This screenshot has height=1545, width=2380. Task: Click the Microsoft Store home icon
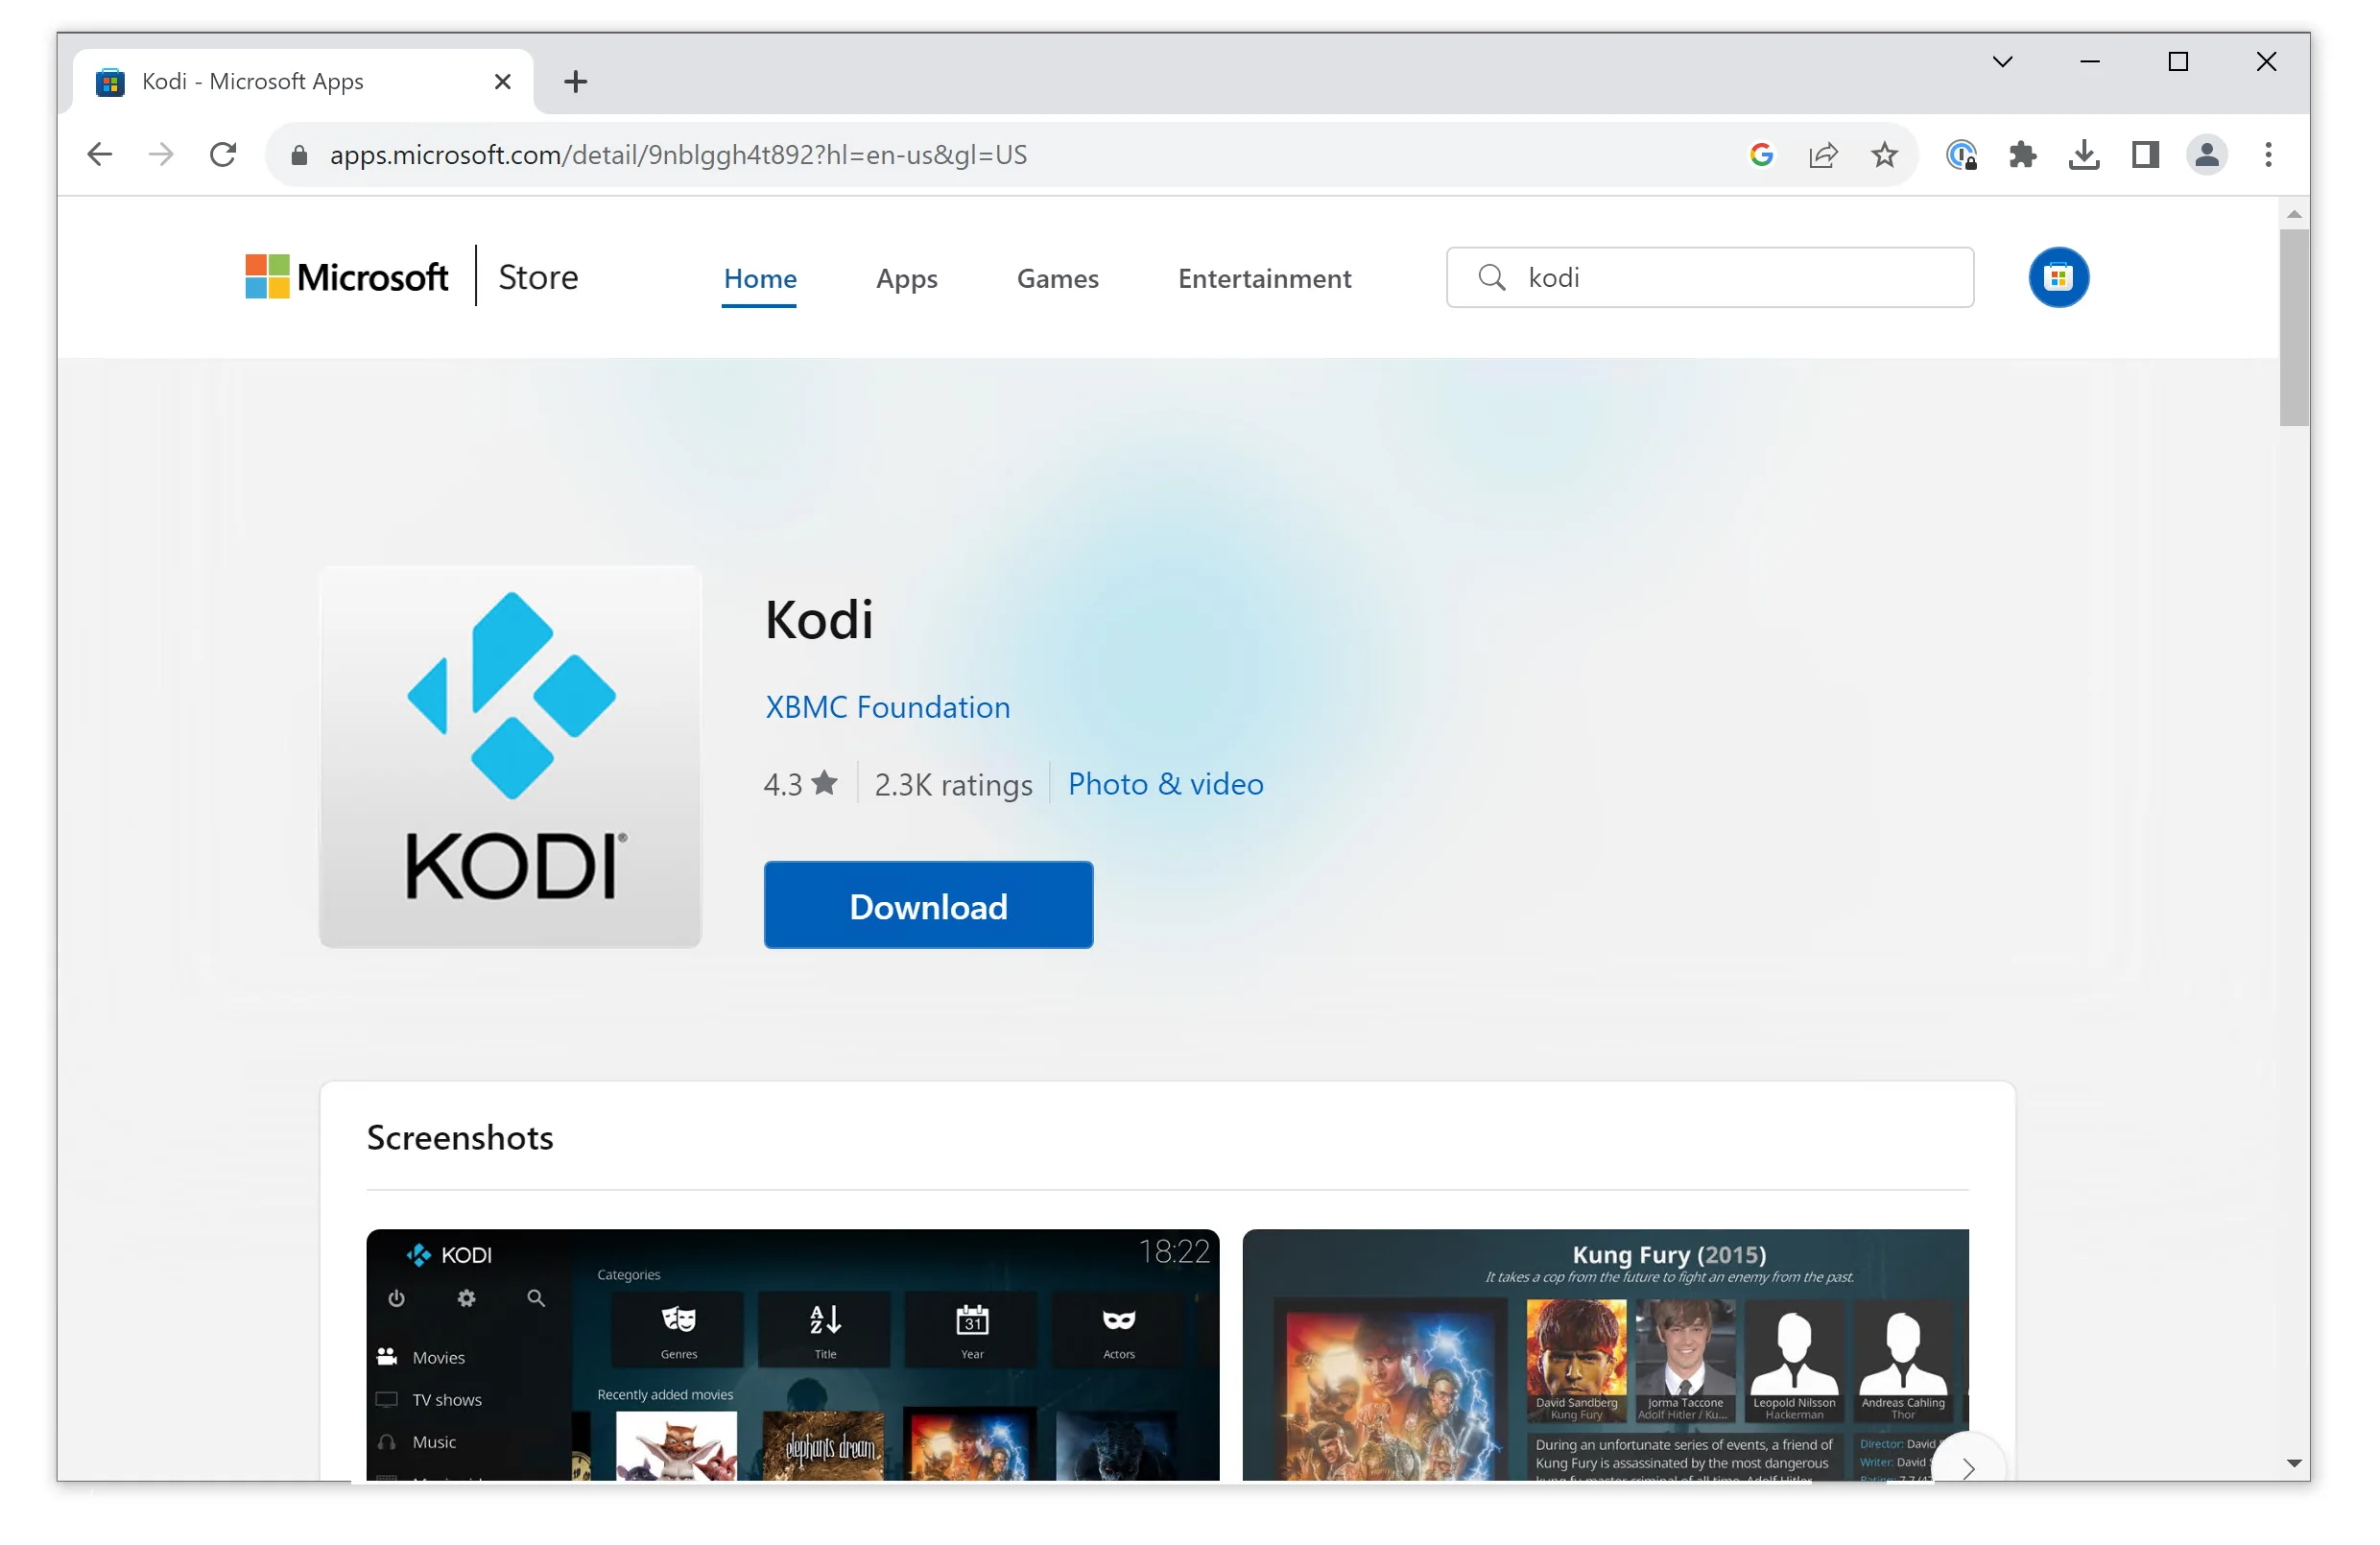[2059, 277]
